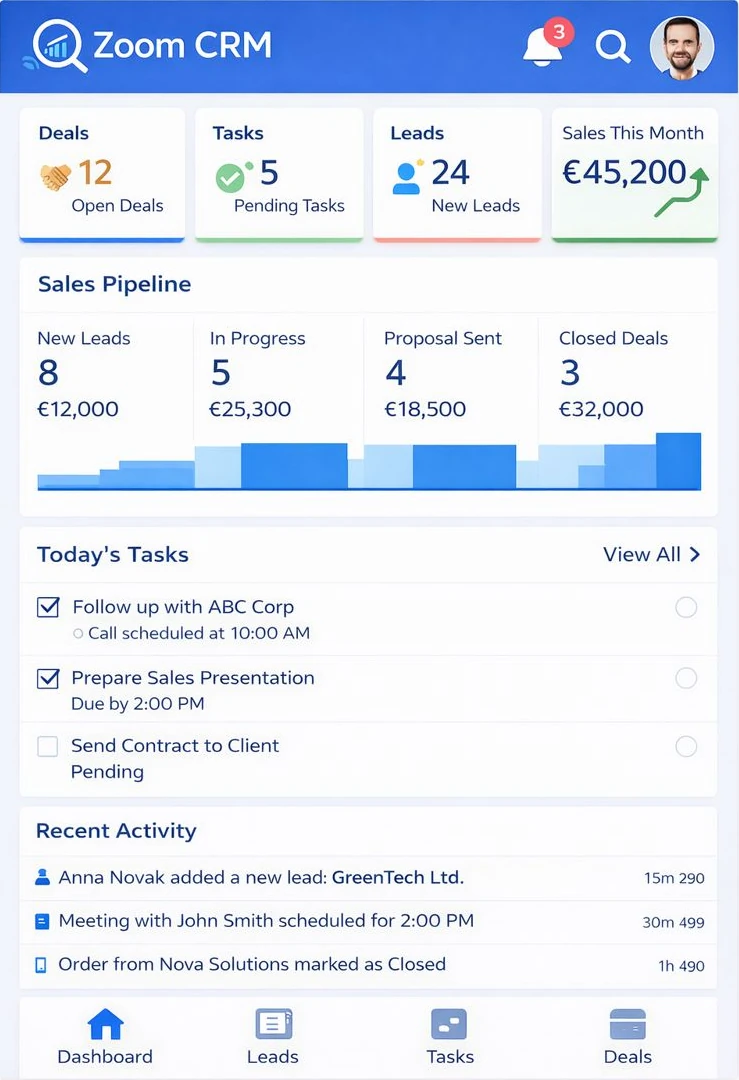739x1080 pixels.
Task: Switch to the Deals tab
Action: (x=627, y=1037)
